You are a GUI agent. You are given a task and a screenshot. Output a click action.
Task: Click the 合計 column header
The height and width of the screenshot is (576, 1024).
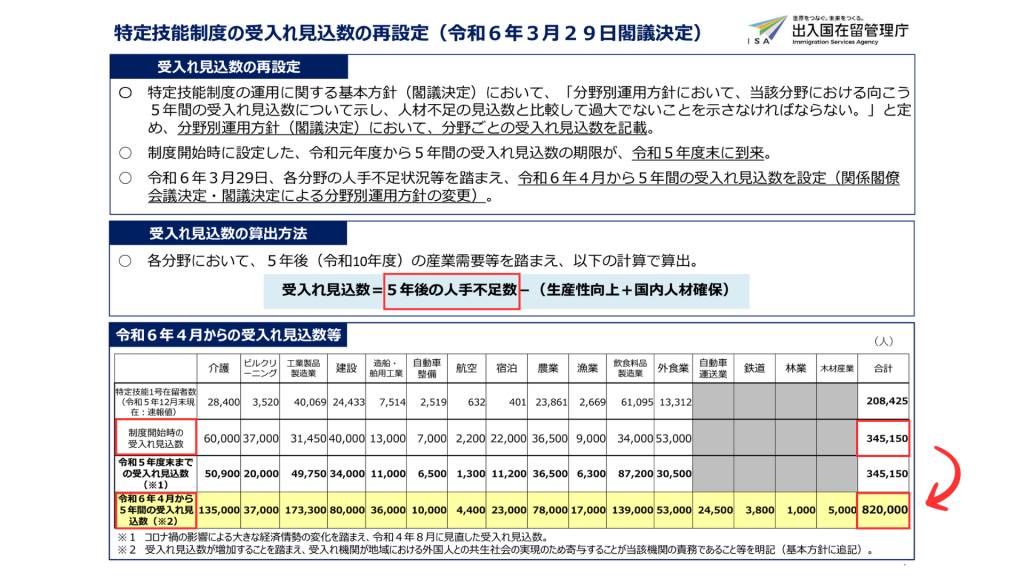click(883, 368)
